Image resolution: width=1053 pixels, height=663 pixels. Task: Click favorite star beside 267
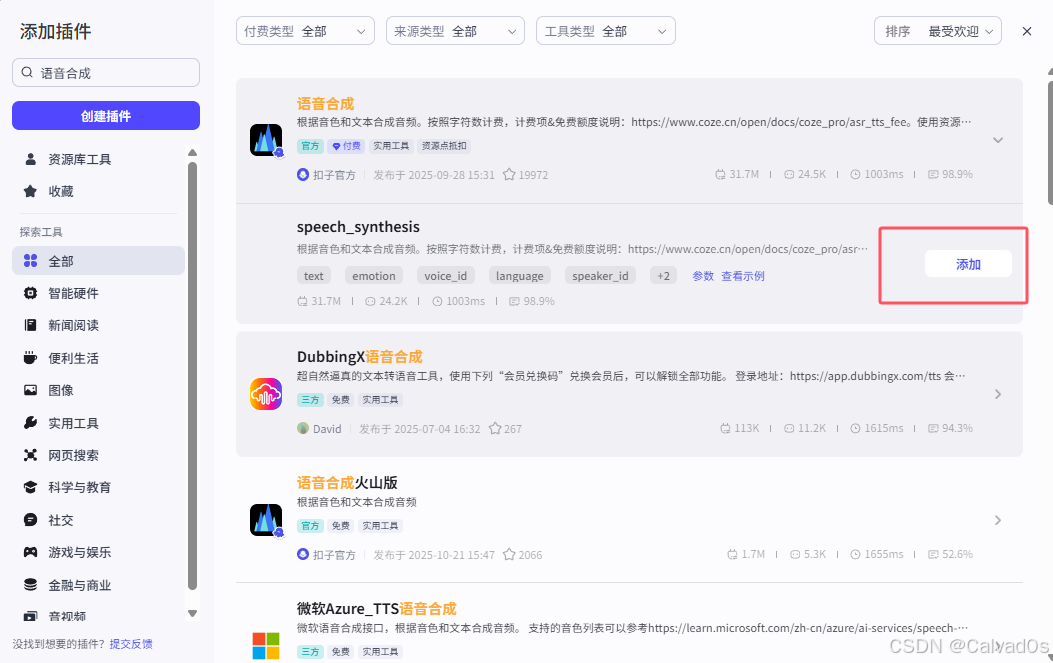[x=495, y=429]
